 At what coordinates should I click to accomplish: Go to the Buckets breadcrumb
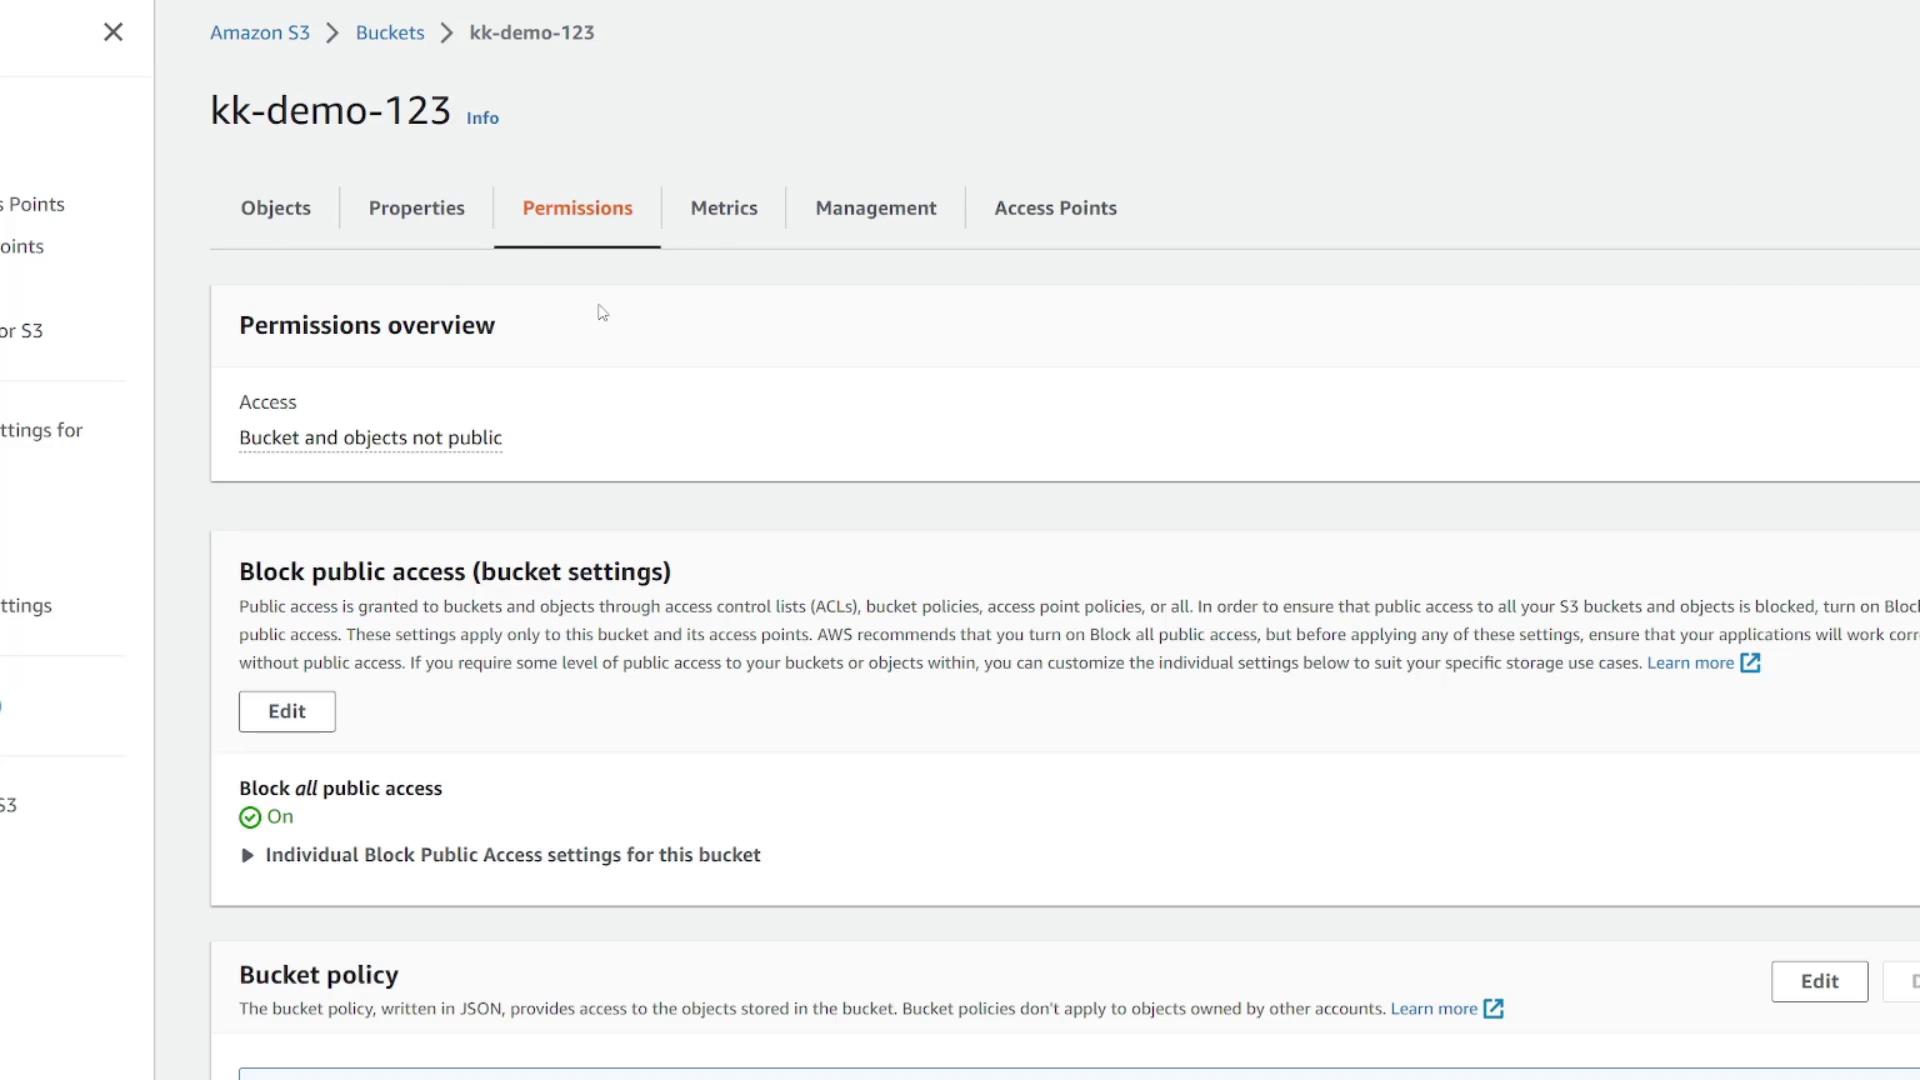pyautogui.click(x=389, y=32)
